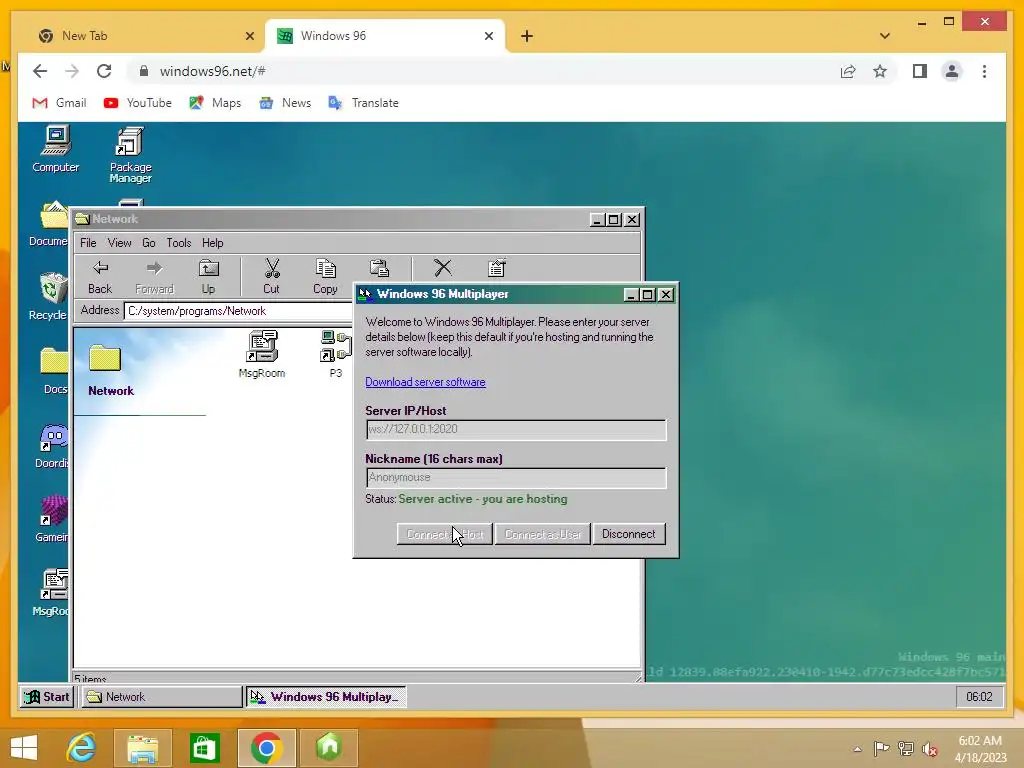Select the Windows 96 Multiplayer taskbar entry

(x=326, y=697)
